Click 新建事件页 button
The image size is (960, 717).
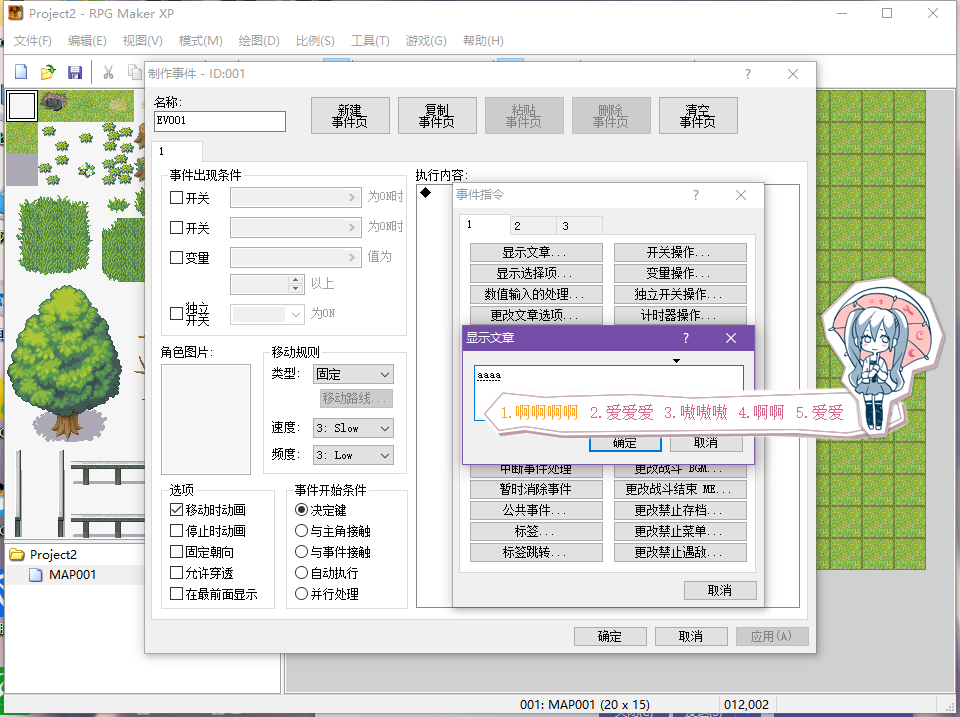pos(350,116)
